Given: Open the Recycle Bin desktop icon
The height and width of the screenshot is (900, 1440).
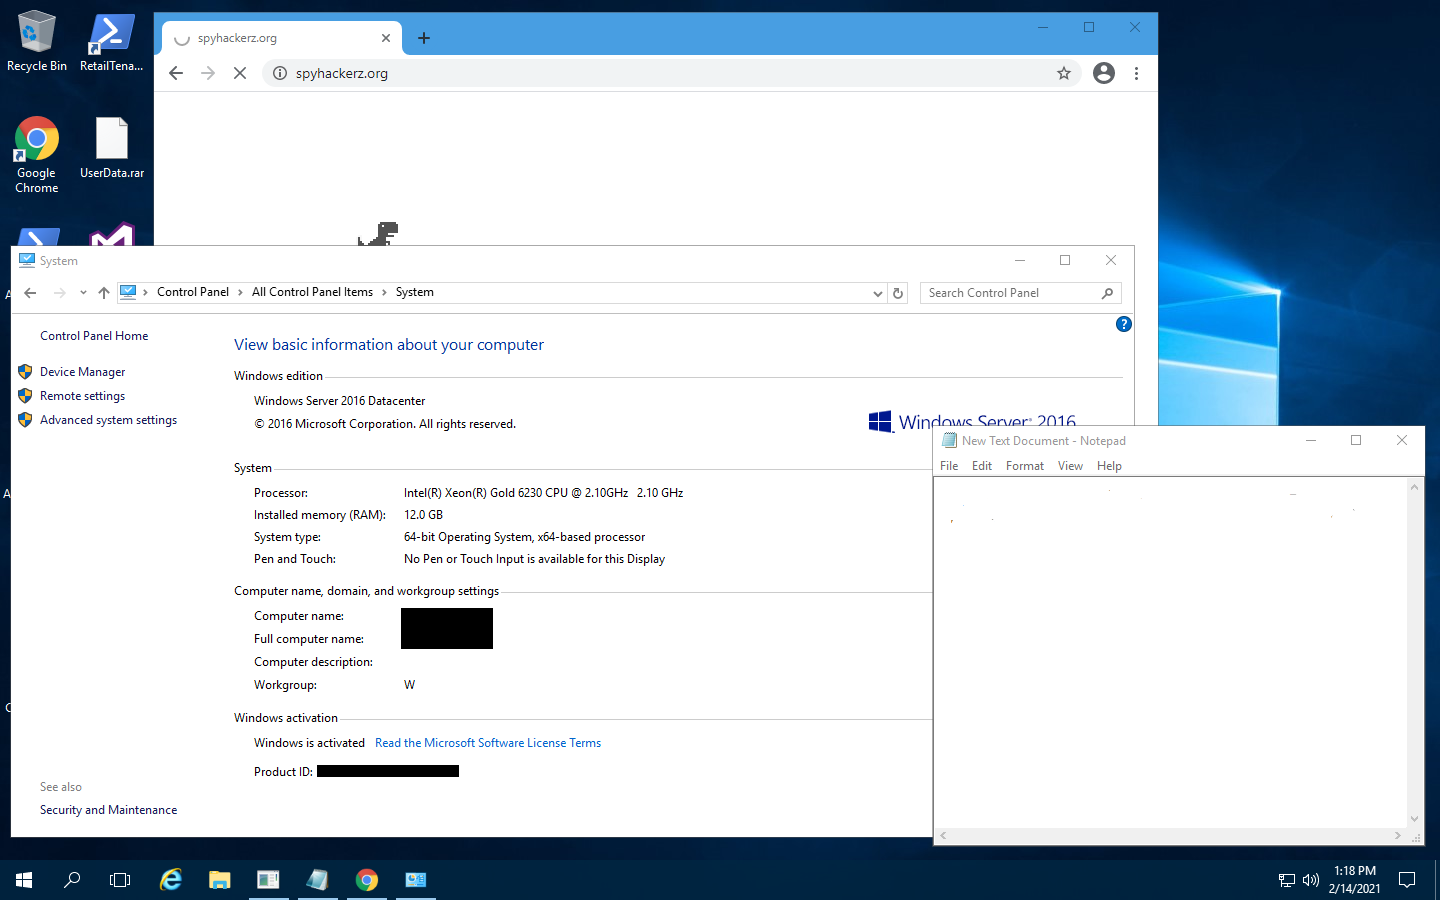Looking at the screenshot, I should (37, 42).
